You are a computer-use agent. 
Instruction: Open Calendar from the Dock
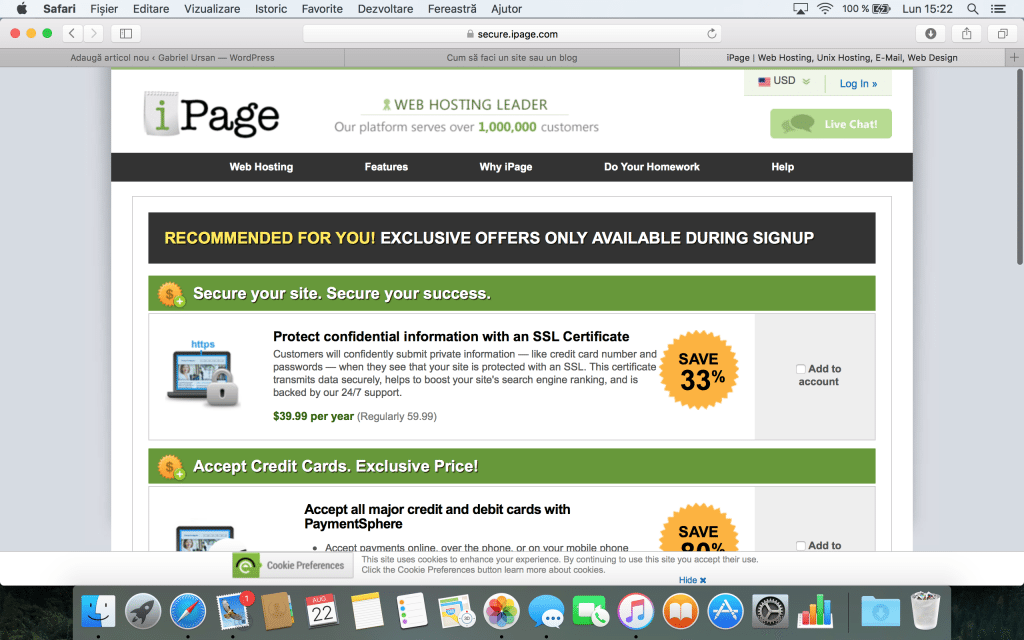click(x=322, y=612)
